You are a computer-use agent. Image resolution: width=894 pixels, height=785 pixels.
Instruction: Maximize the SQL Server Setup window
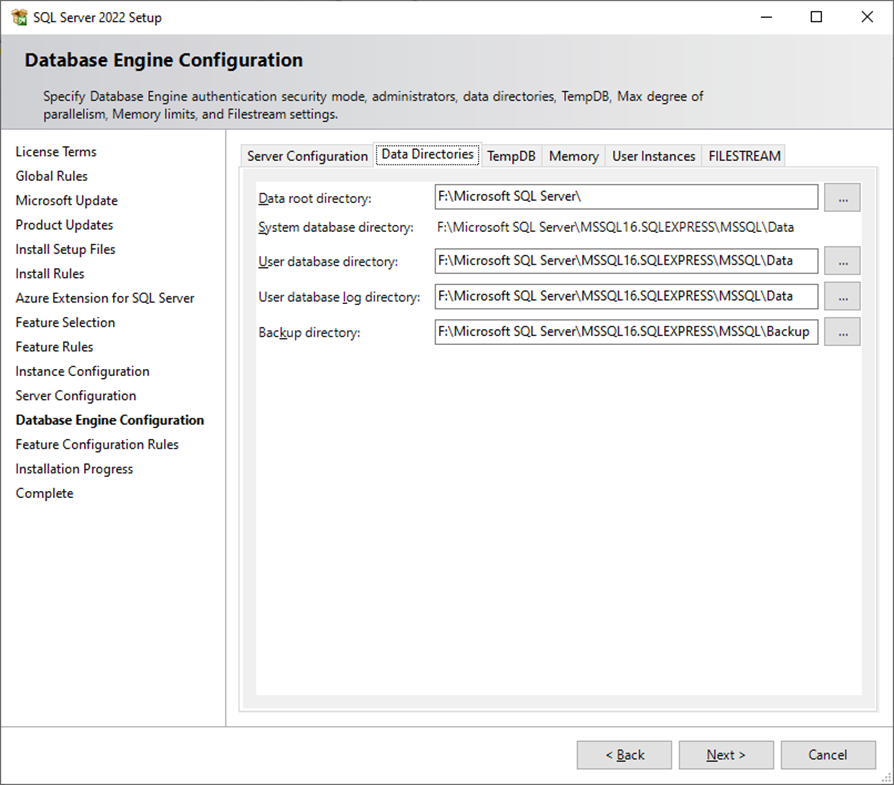[x=816, y=17]
